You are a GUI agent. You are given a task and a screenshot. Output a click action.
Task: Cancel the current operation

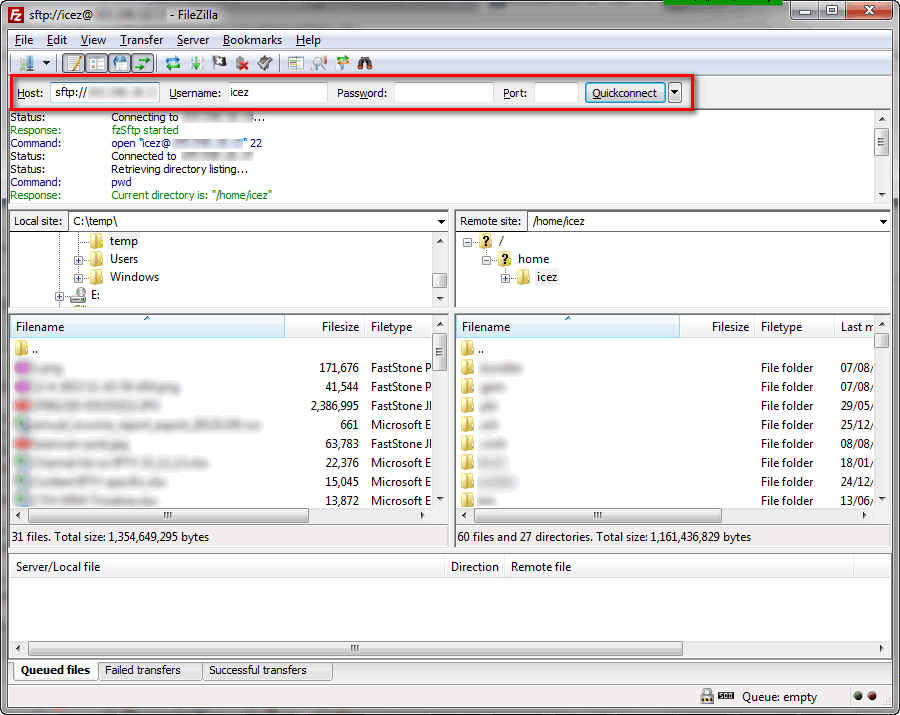click(219, 63)
